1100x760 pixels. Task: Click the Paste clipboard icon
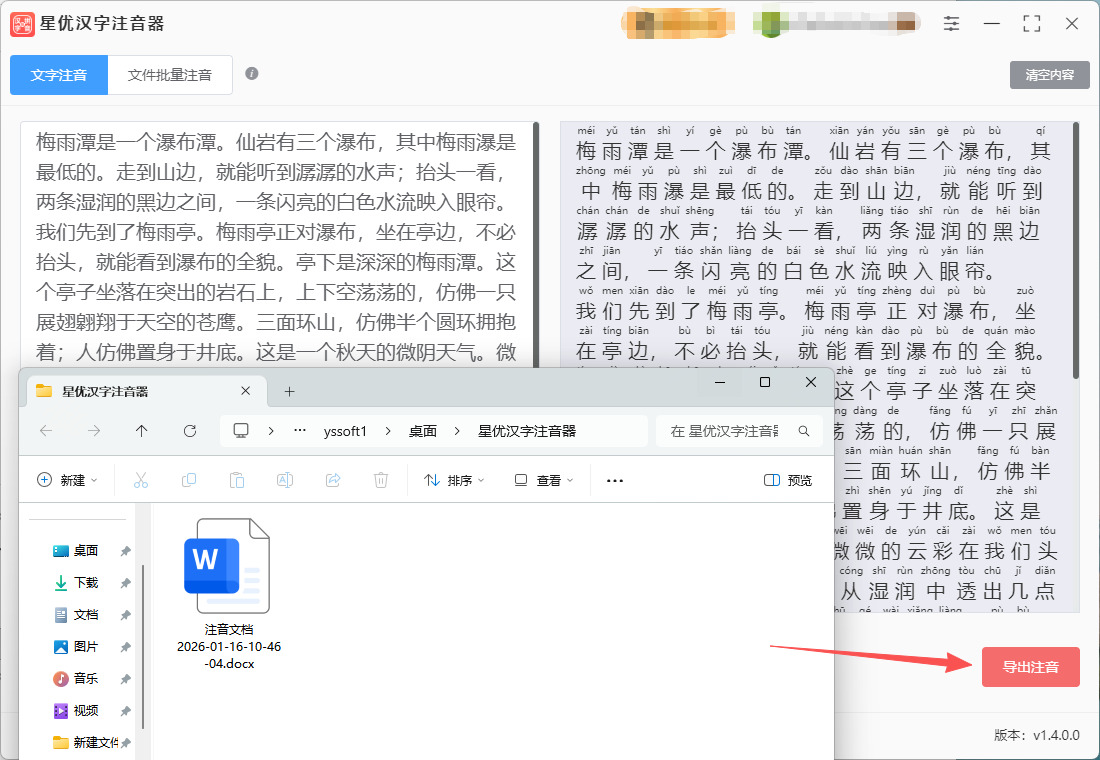(x=236, y=480)
